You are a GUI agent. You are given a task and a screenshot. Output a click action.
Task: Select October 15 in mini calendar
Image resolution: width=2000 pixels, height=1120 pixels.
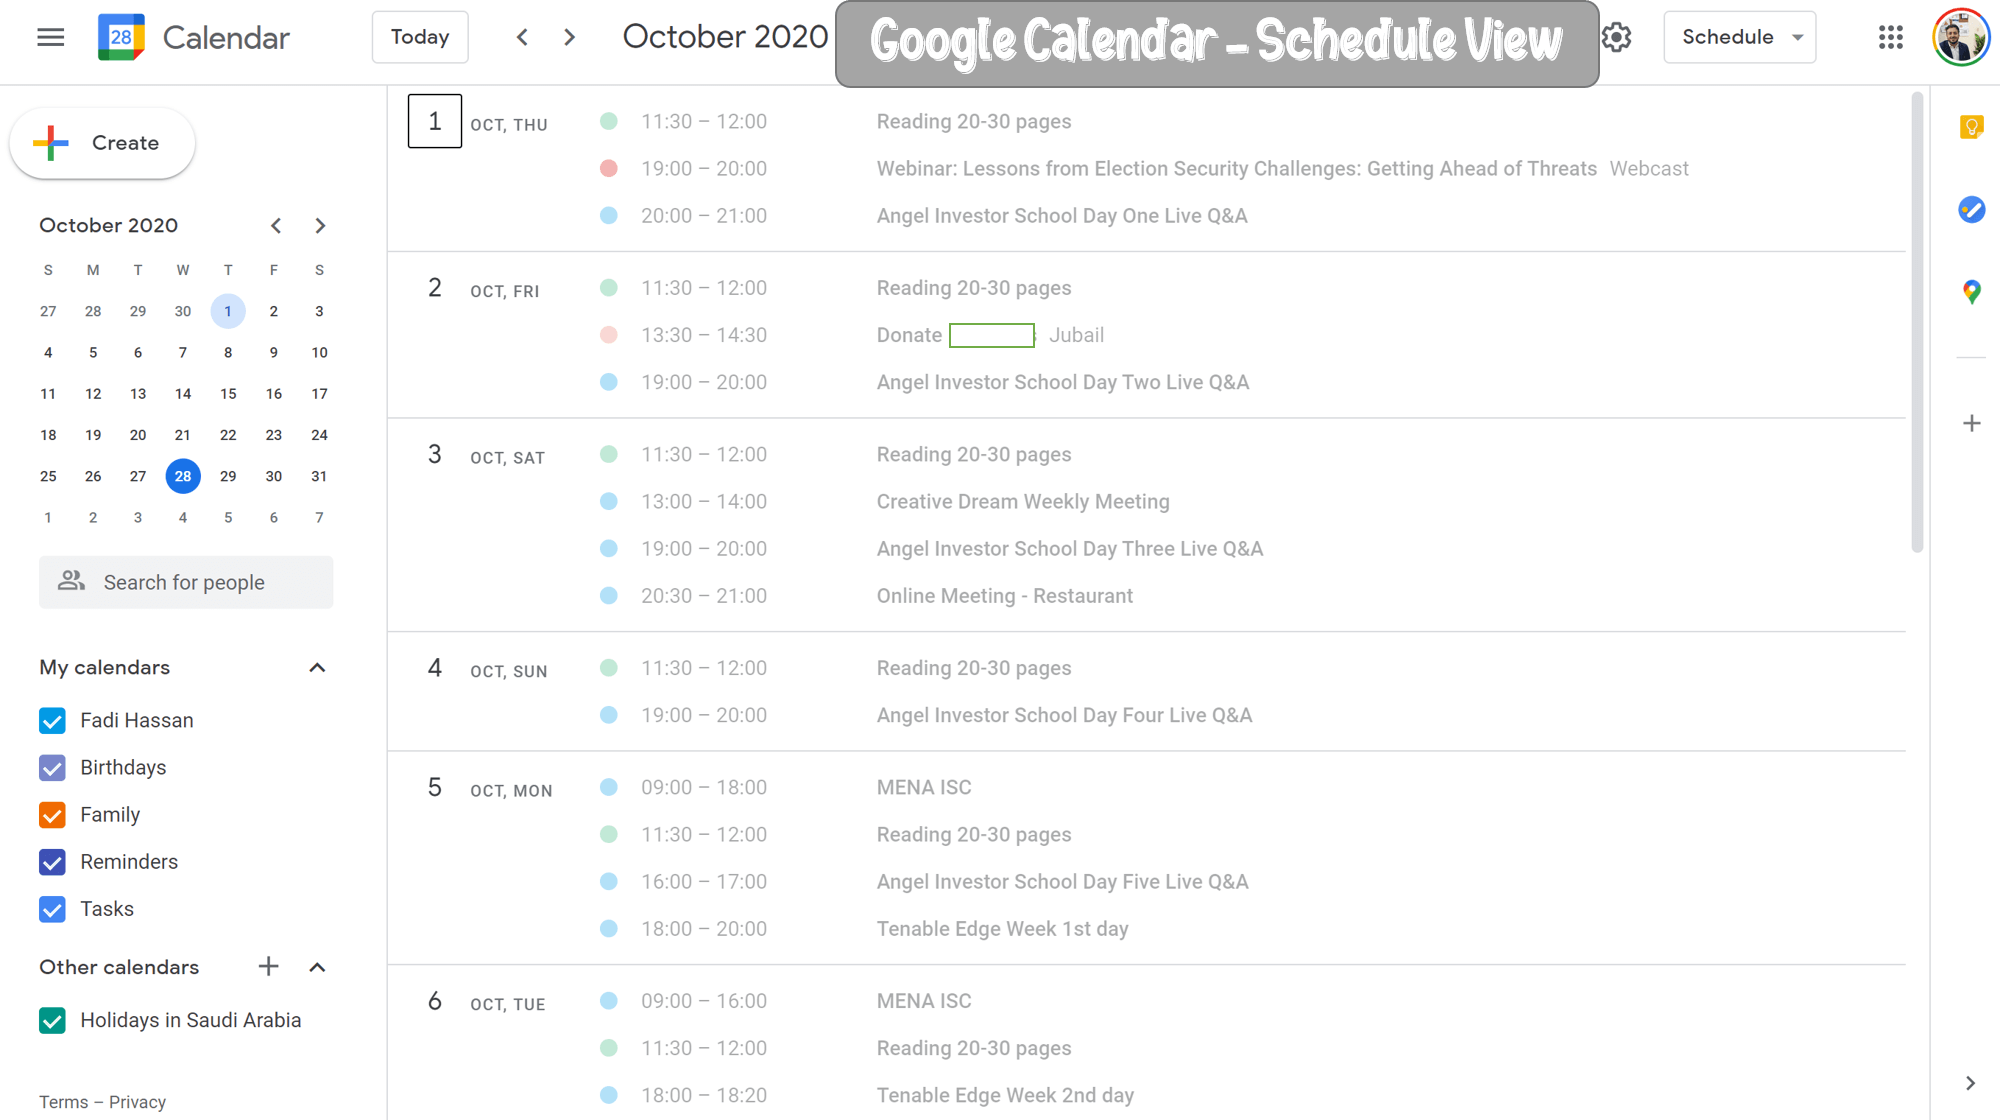pos(228,394)
